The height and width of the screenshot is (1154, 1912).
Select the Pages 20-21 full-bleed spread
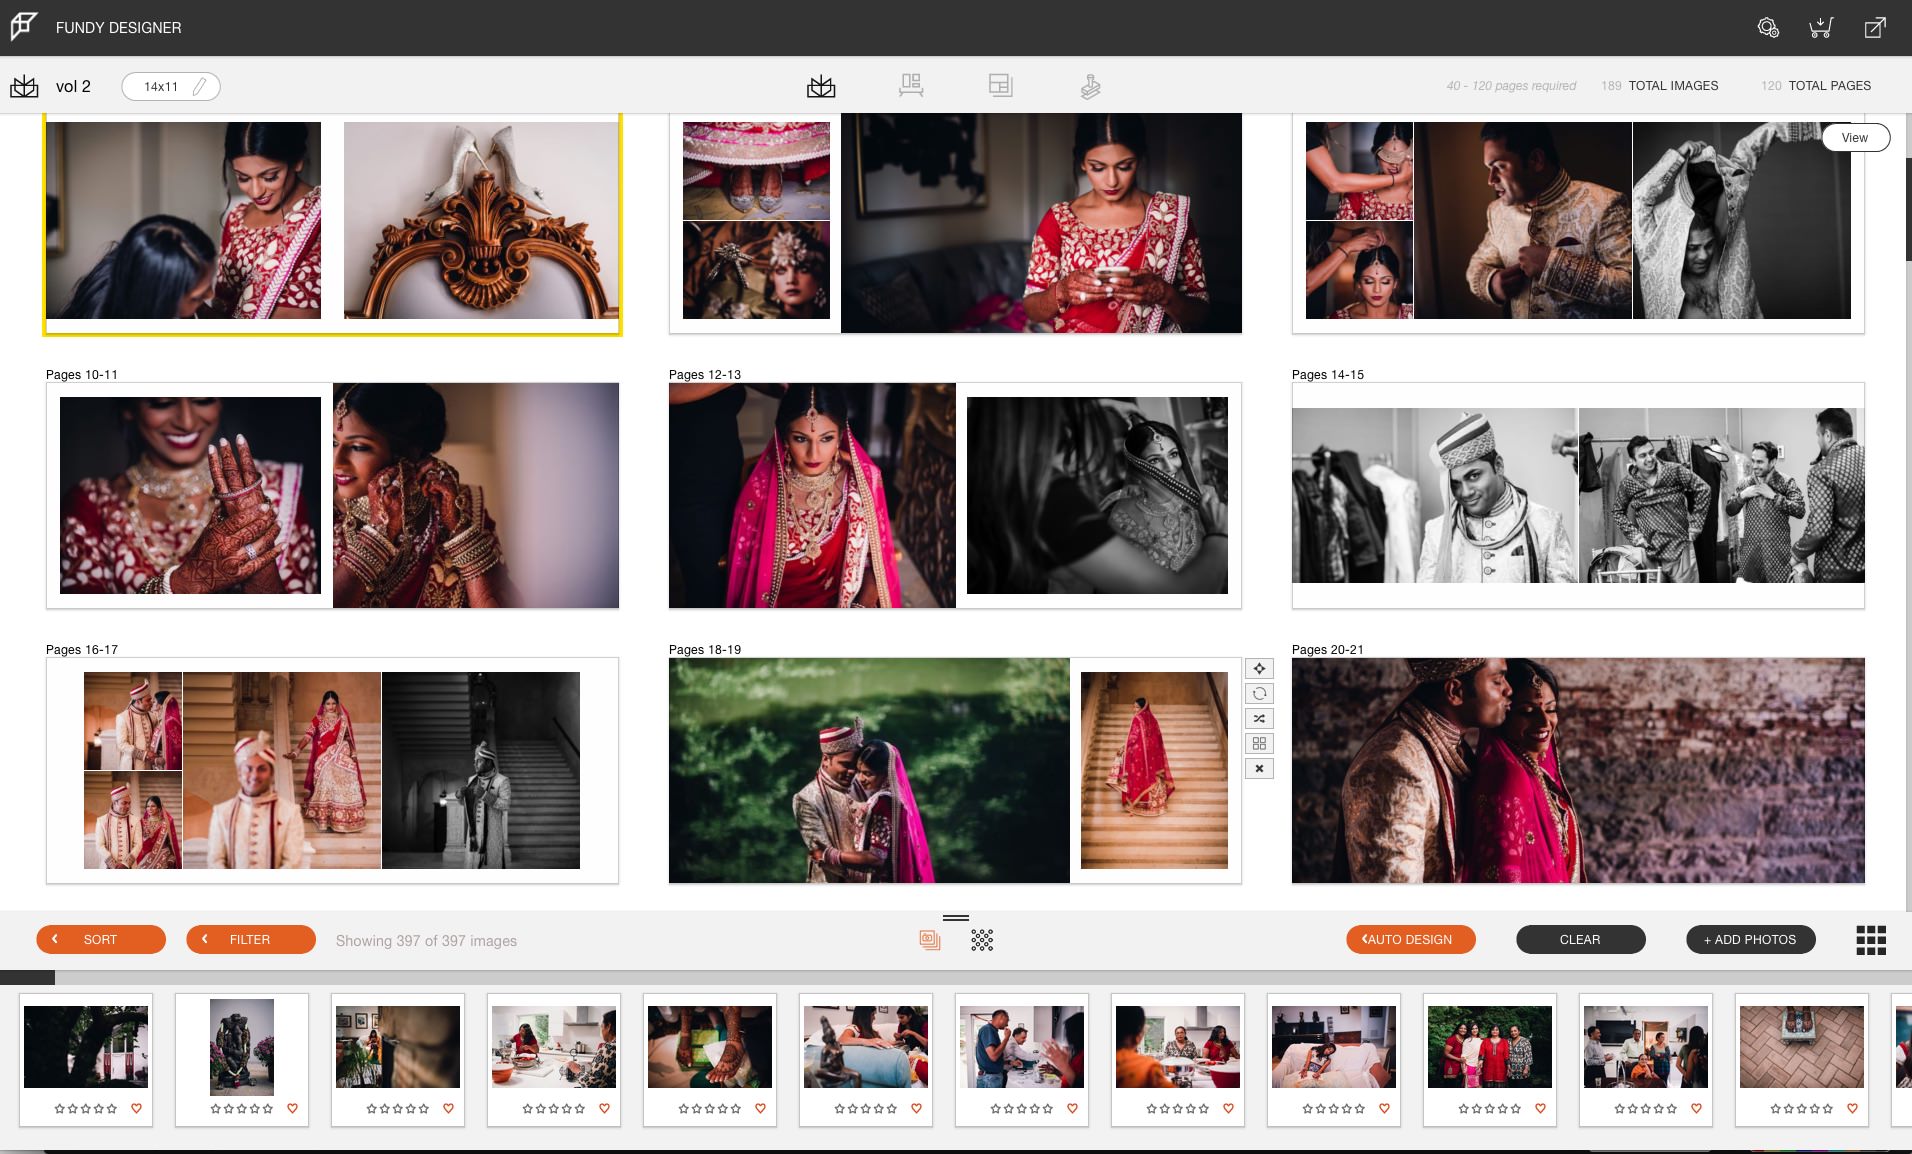[1578, 770]
